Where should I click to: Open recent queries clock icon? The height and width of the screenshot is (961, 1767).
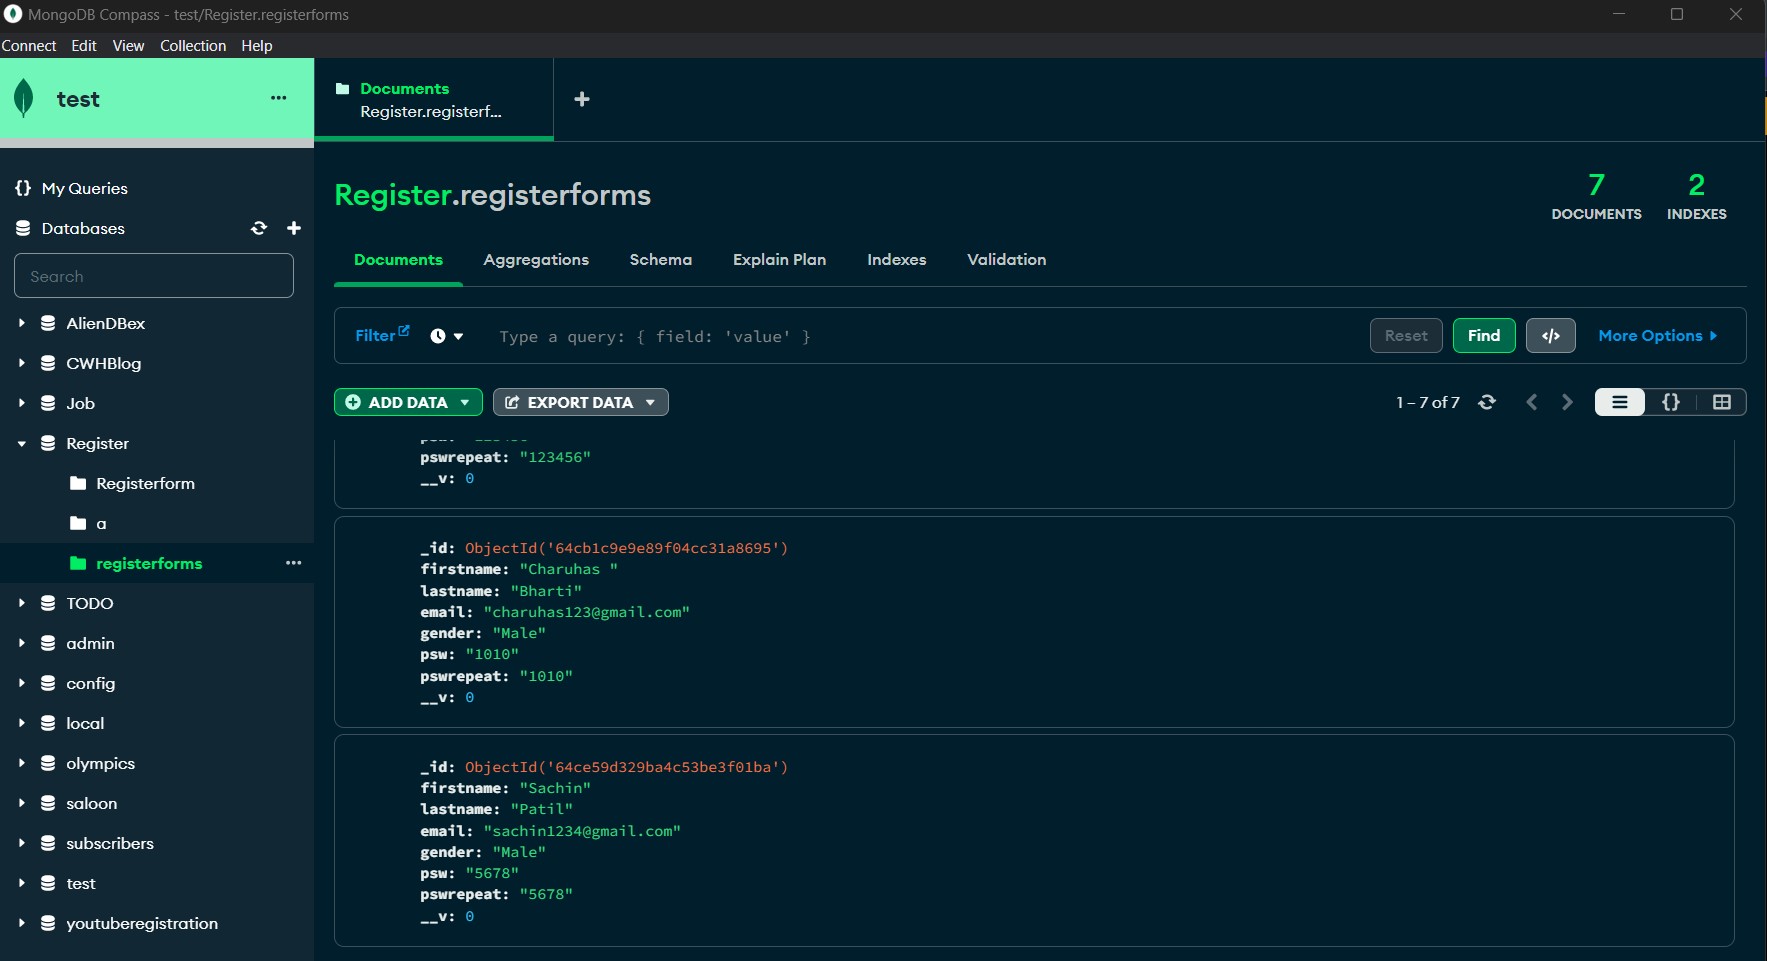tap(438, 336)
